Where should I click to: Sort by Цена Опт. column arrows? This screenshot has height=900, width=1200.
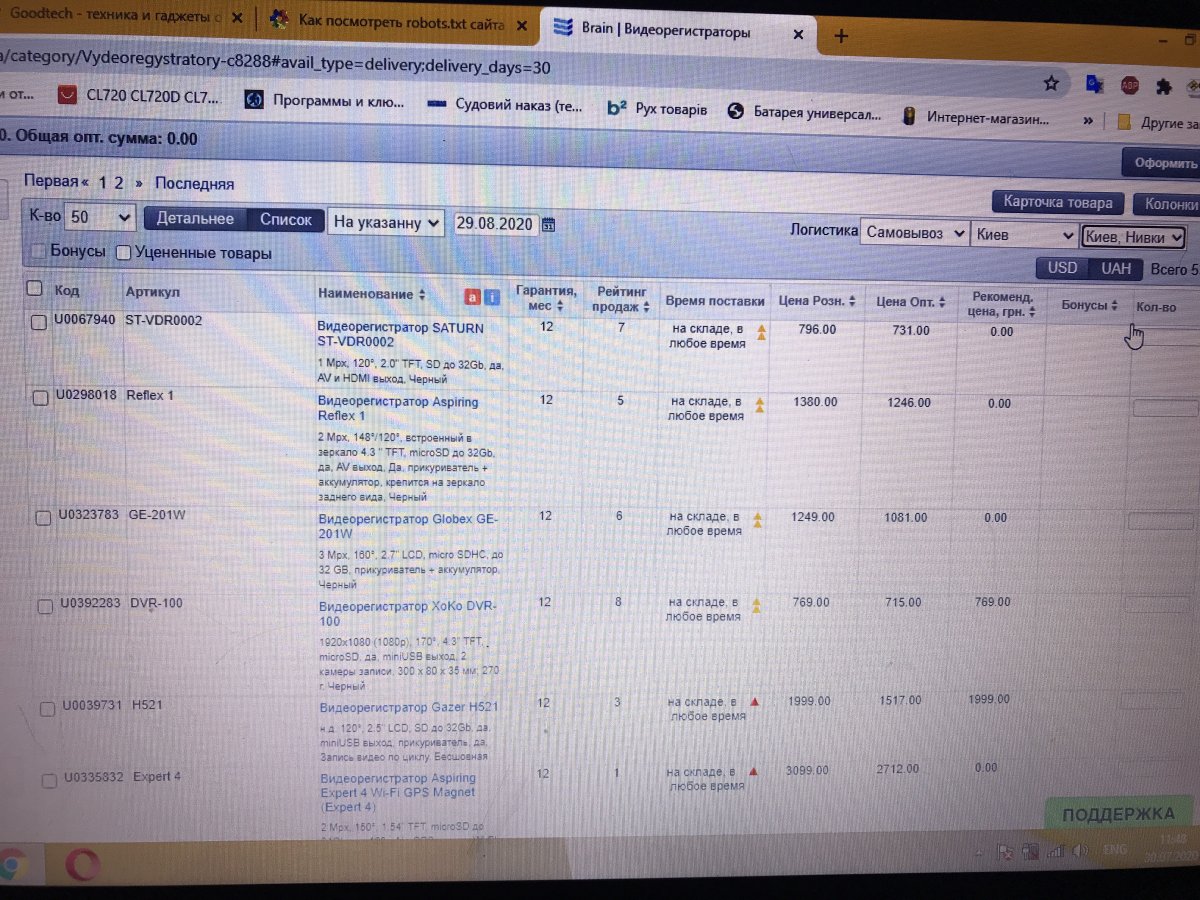click(x=943, y=302)
